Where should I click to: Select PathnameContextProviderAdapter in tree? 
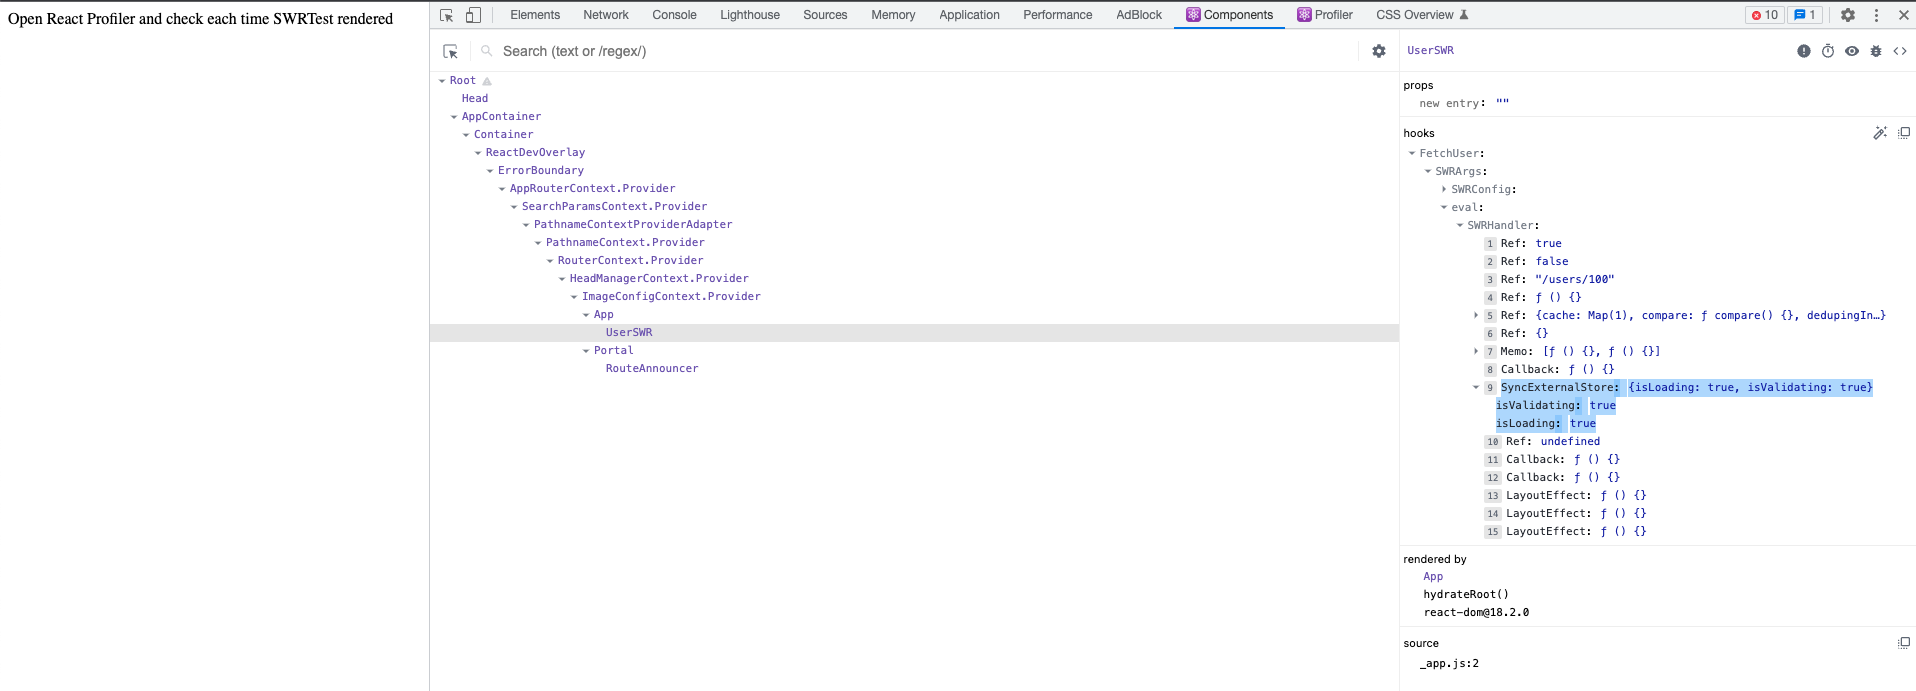tap(633, 224)
